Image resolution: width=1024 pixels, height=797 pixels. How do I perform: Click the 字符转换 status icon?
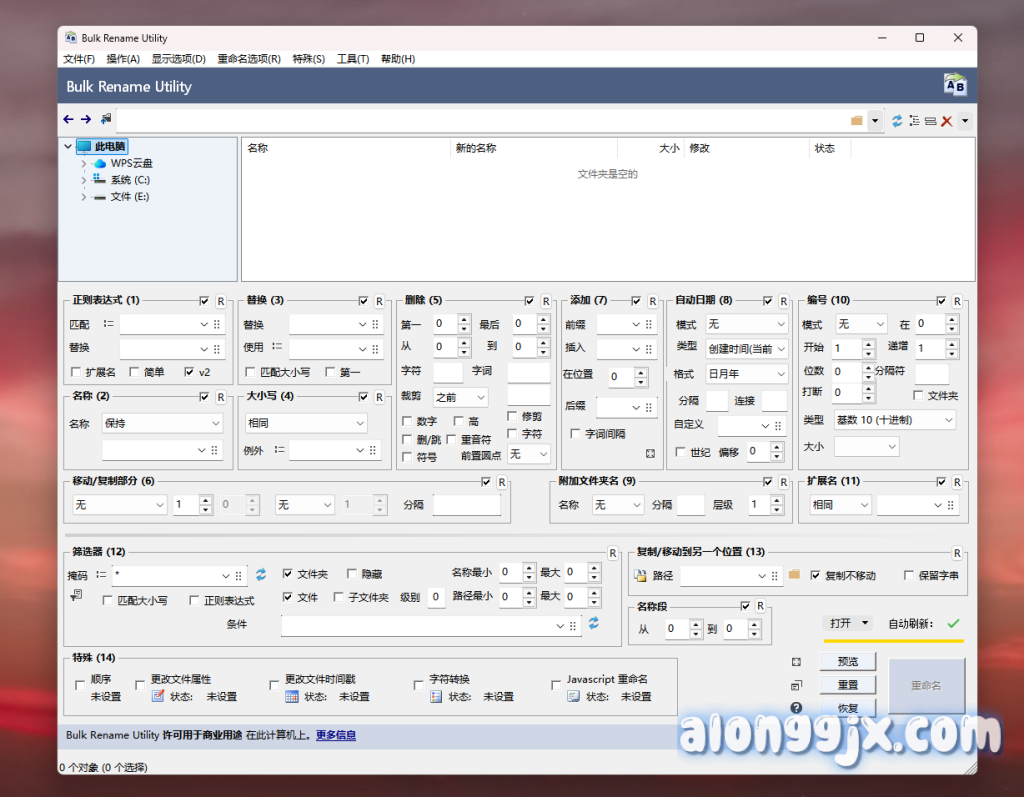(x=436, y=697)
